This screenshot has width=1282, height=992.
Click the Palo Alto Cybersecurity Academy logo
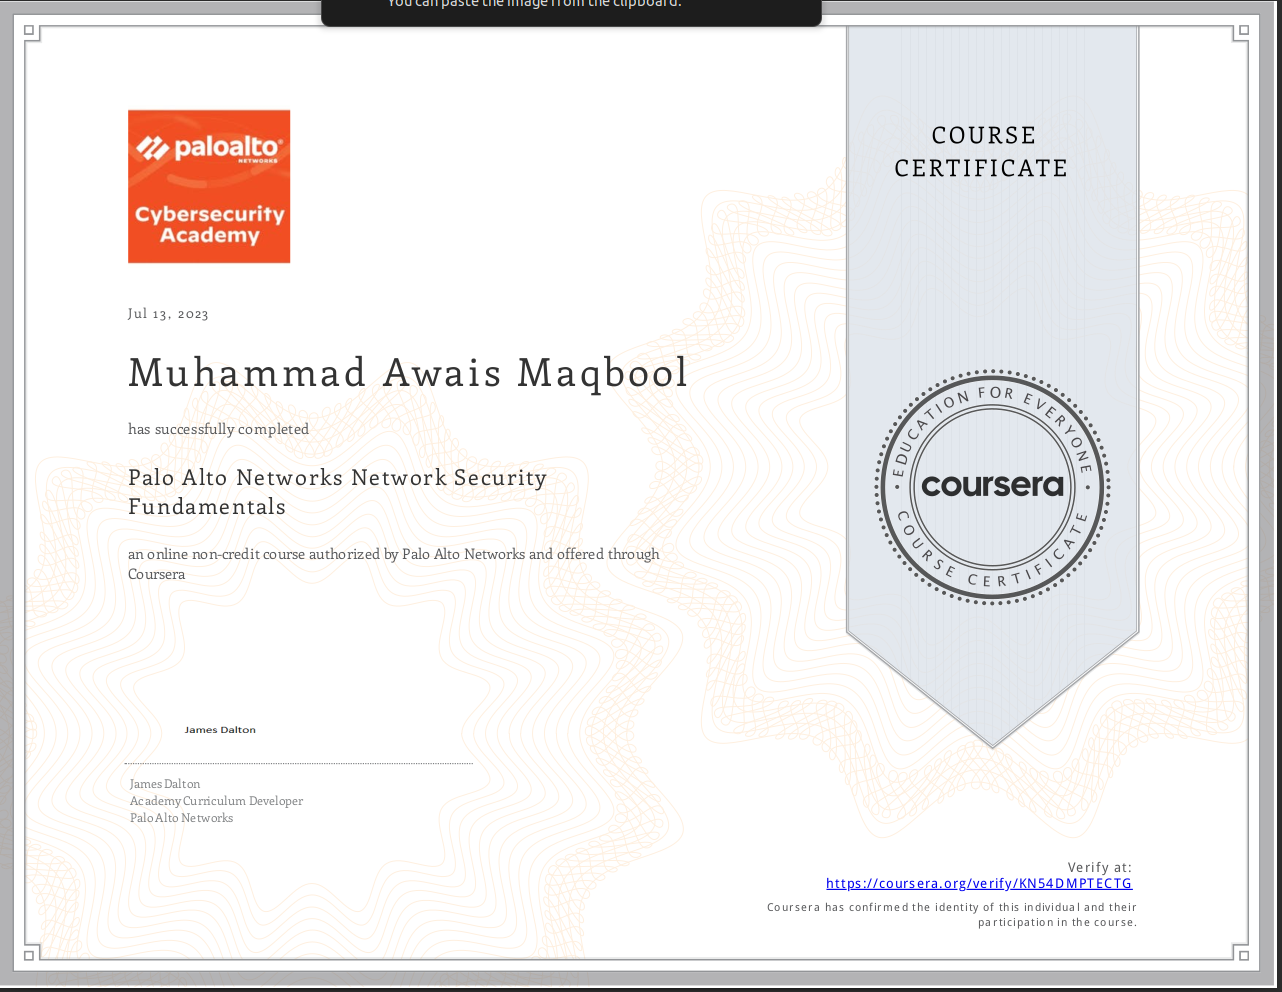pos(209,187)
